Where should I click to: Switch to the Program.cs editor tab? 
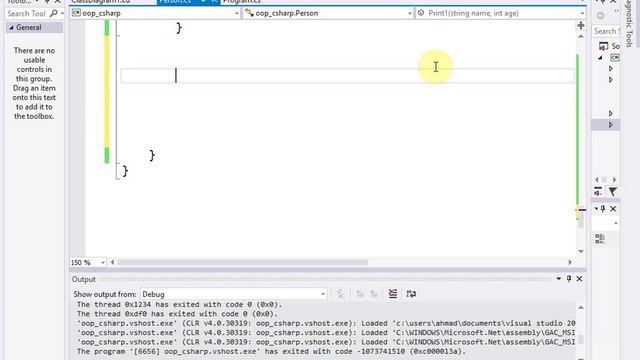tap(242, 2)
